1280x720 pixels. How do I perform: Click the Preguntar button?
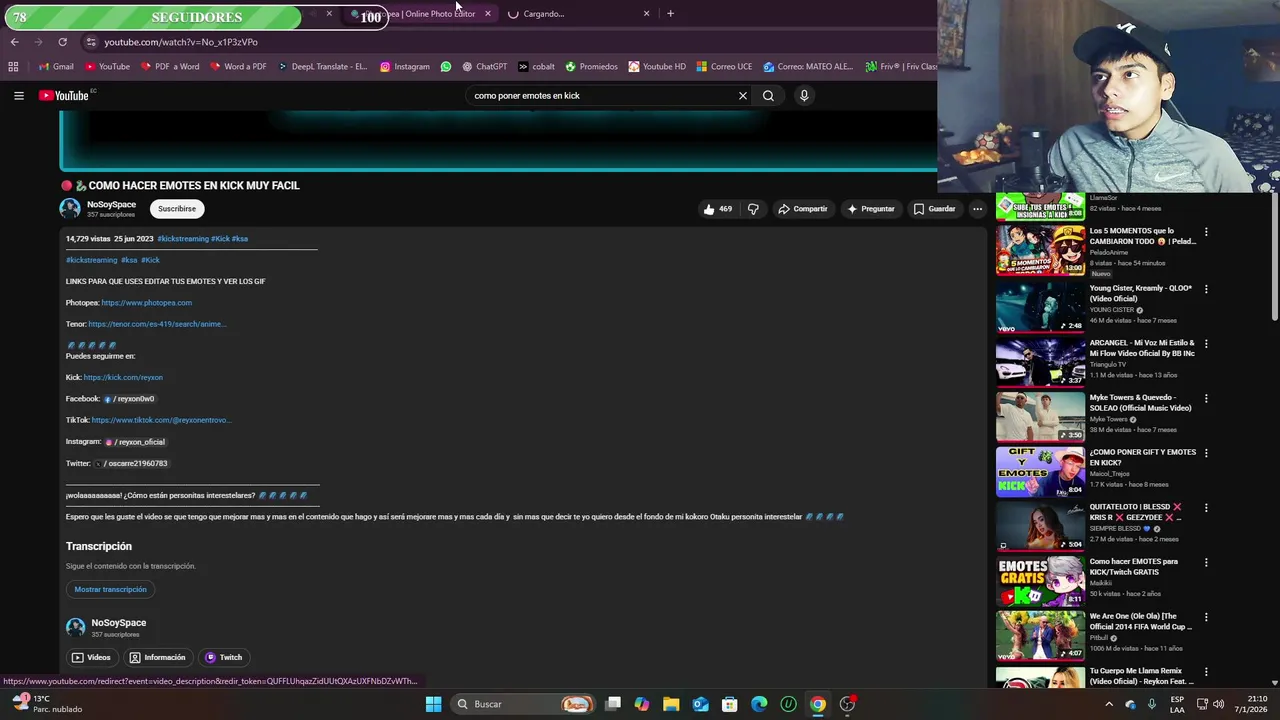(x=870, y=209)
